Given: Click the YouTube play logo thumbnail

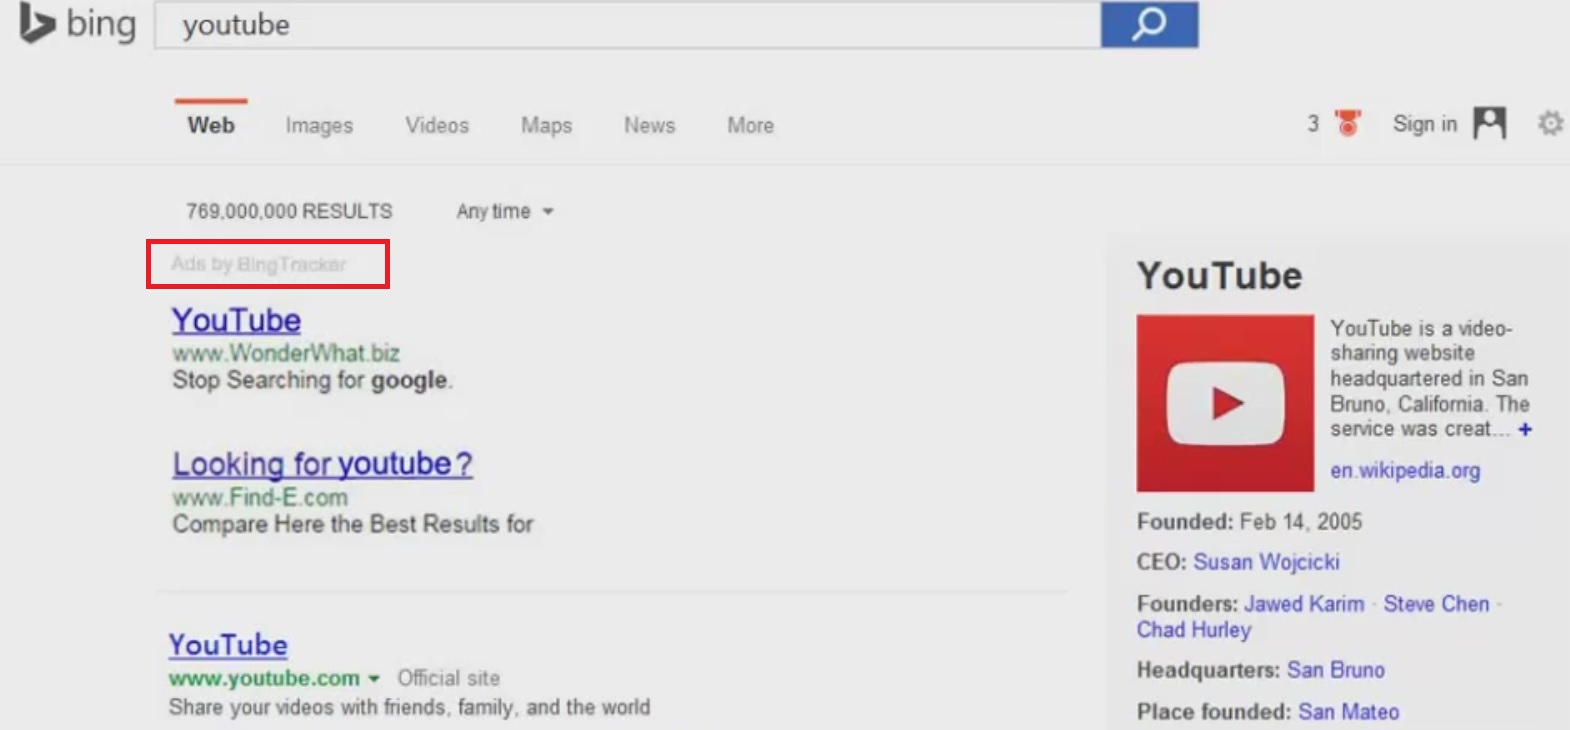Looking at the screenshot, I should click(1225, 403).
